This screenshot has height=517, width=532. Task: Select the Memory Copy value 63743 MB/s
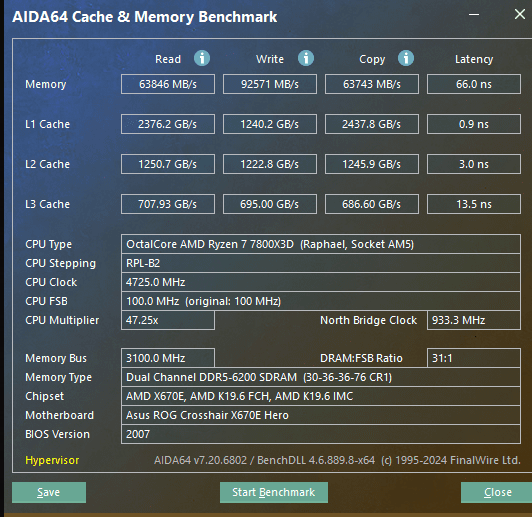pos(372,84)
